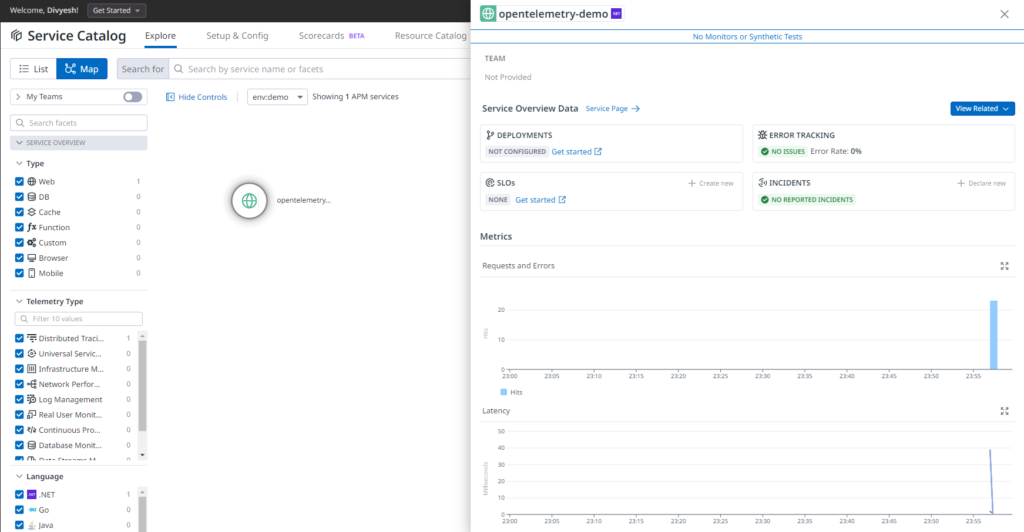Click the Cache type icon
The image size is (1024, 532).
click(x=31, y=212)
